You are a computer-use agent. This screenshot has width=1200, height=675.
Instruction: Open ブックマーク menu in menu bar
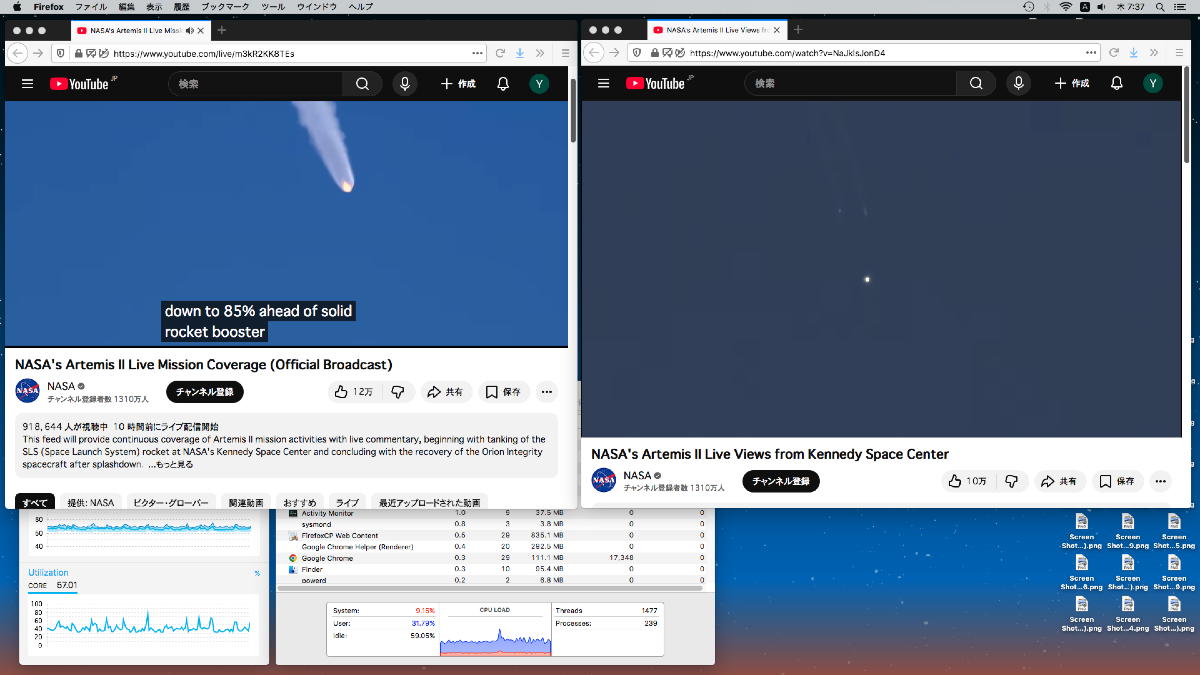point(225,7)
